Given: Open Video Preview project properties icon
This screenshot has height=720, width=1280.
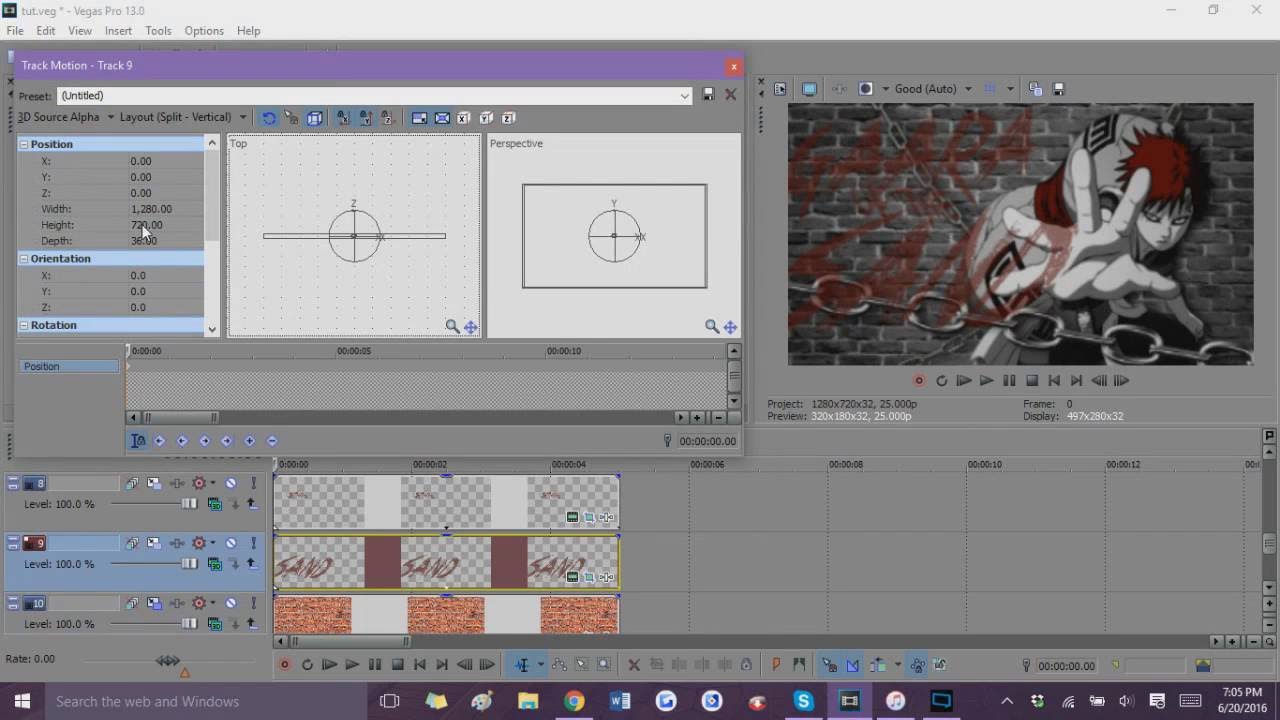Looking at the screenshot, I should (x=781, y=89).
